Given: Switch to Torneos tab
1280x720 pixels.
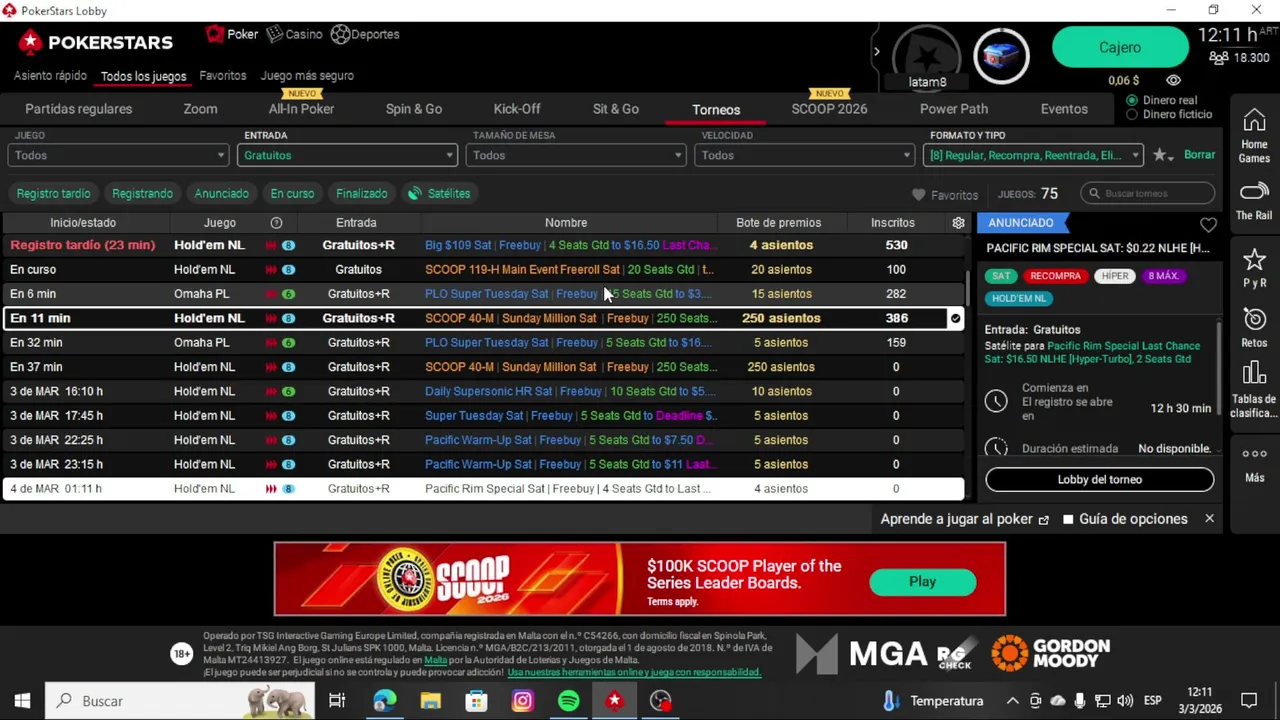Looking at the screenshot, I should 716,110.
